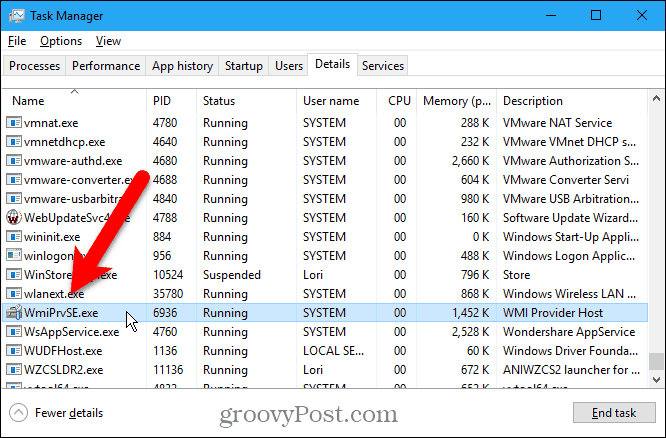Click PID 6936 cell
Viewport: 666px width, 438px height.
(165, 313)
